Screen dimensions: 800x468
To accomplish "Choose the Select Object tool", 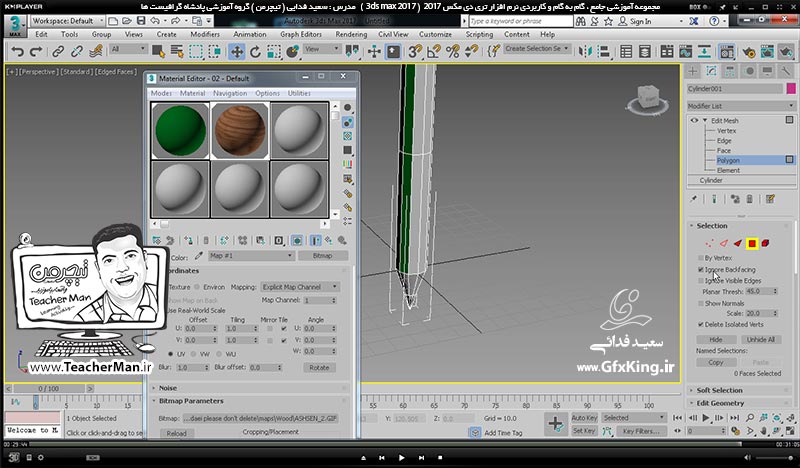I will pyautogui.click(x=158, y=52).
